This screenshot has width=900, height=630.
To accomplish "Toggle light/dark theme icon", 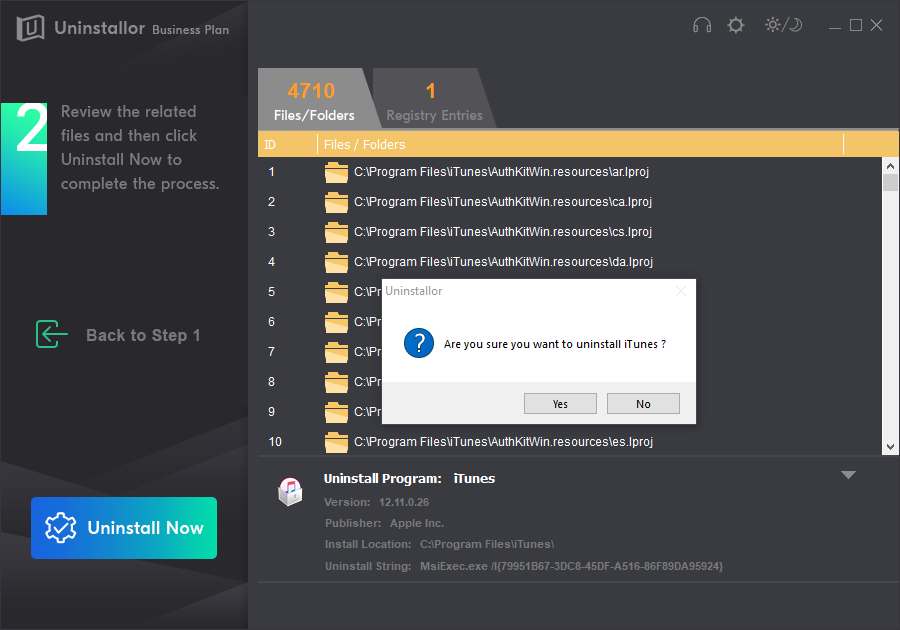I will pos(783,25).
